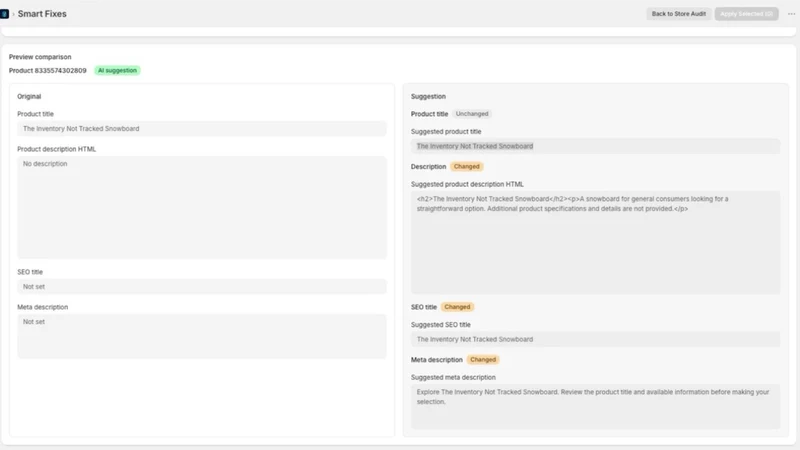Image resolution: width=800 pixels, height=450 pixels.
Task: Open the three-dot more options menu
Action: [x=791, y=14]
